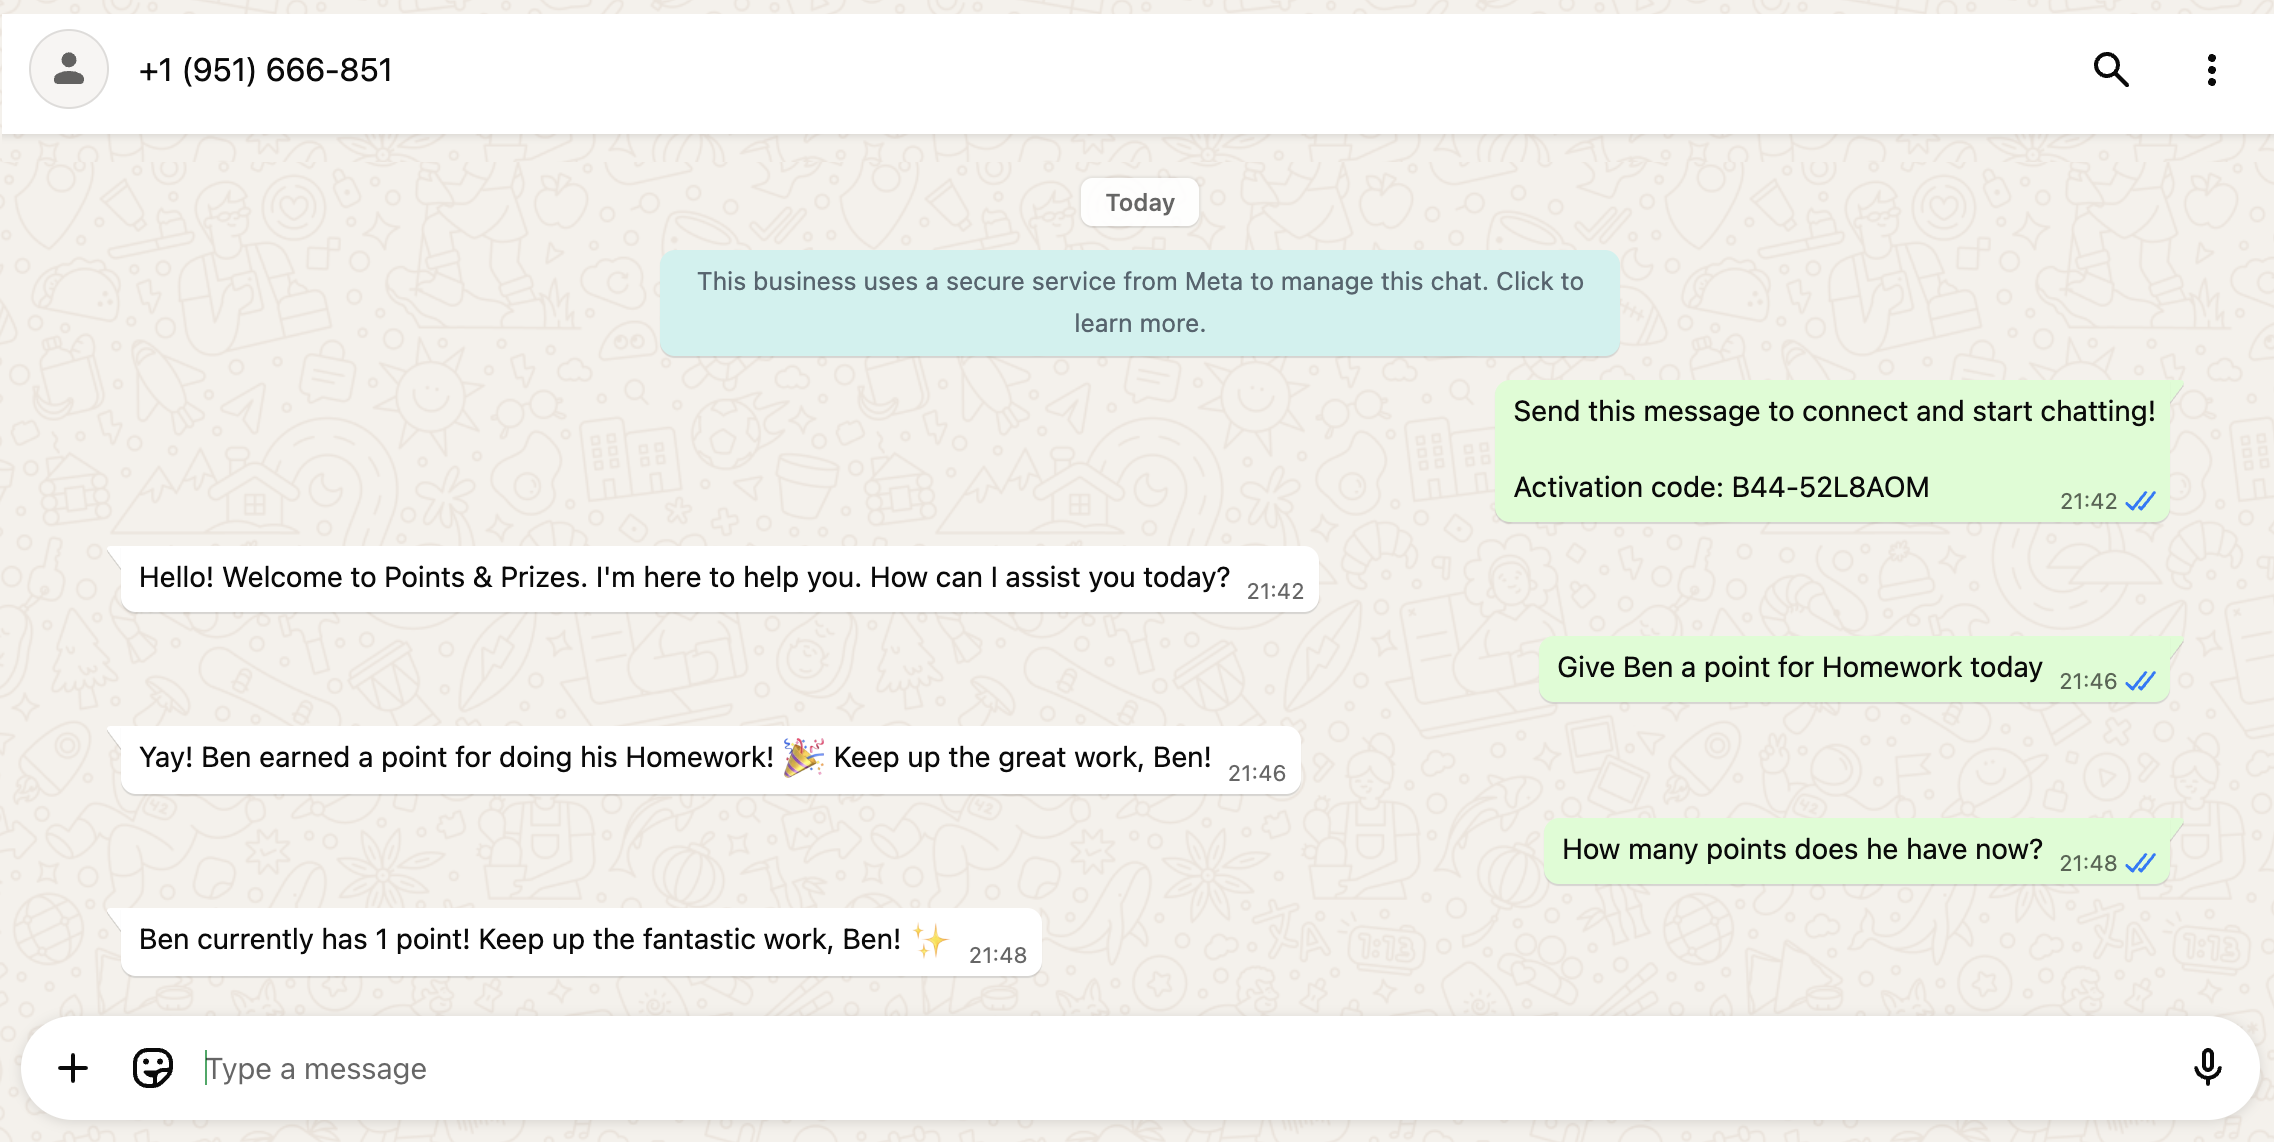Image resolution: width=2274 pixels, height=1142 pixels.
Task: Open contact info via phone number title
Action: click(265, 70)
